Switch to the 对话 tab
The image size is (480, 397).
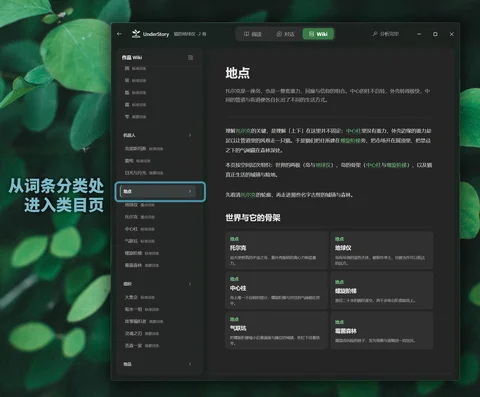[x=285, y=34]
